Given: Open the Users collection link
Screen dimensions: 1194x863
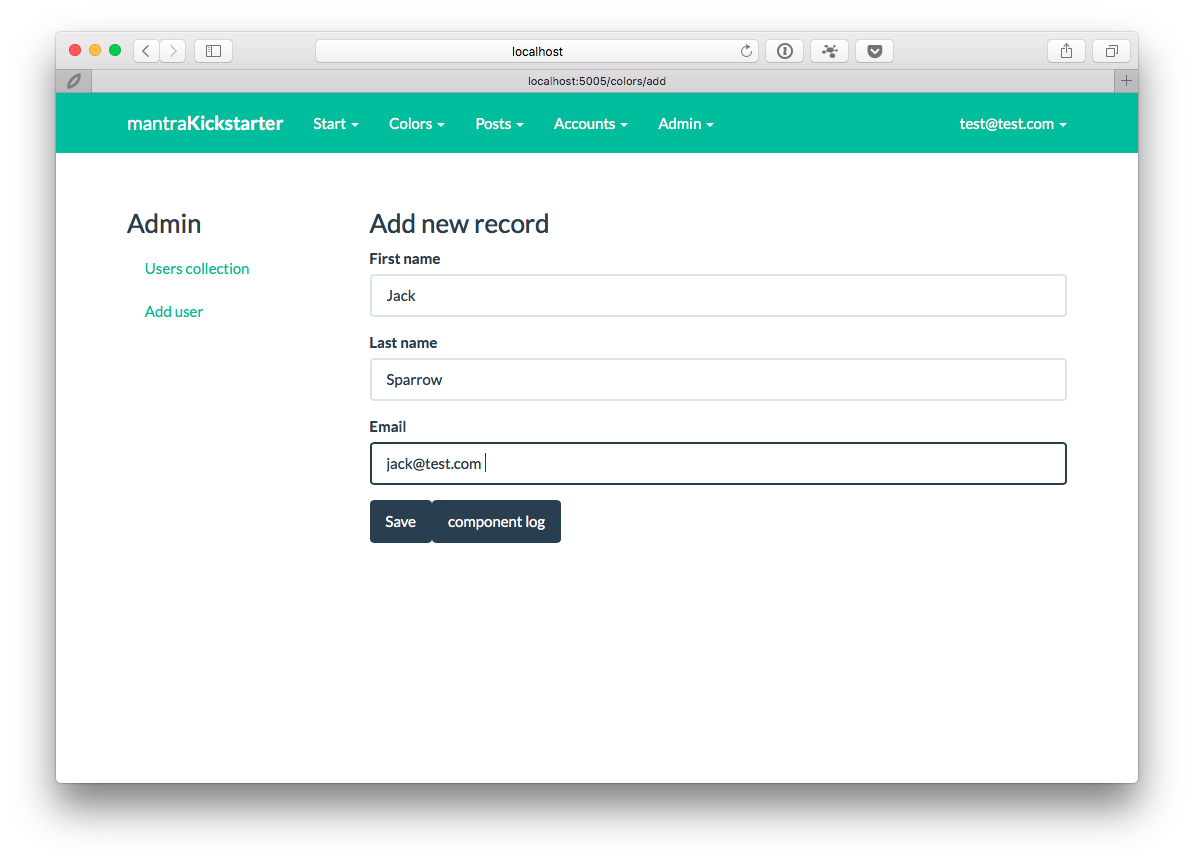Looking at the screenshot, I should tap(197, 269).
